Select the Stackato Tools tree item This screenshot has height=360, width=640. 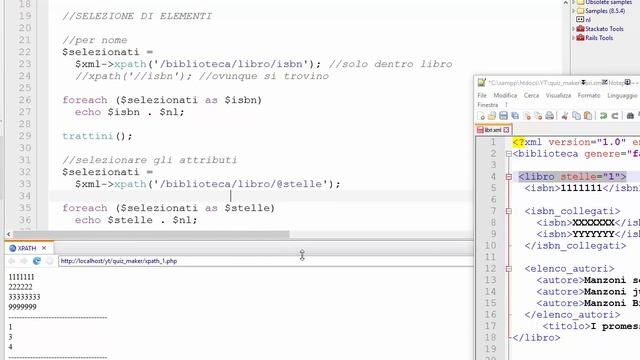[604, 29]
